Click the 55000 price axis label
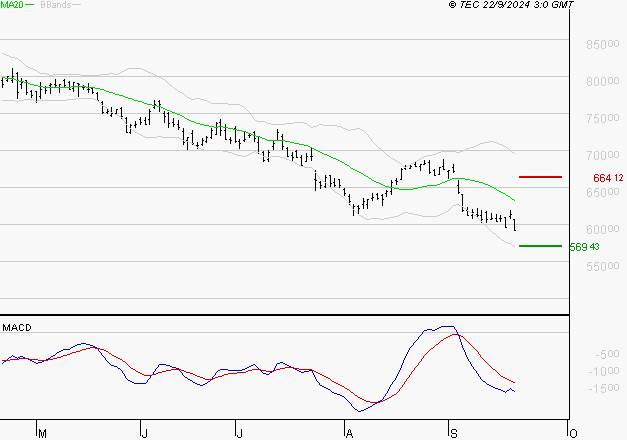The image size is (627, 440). (x=603, y=266)
